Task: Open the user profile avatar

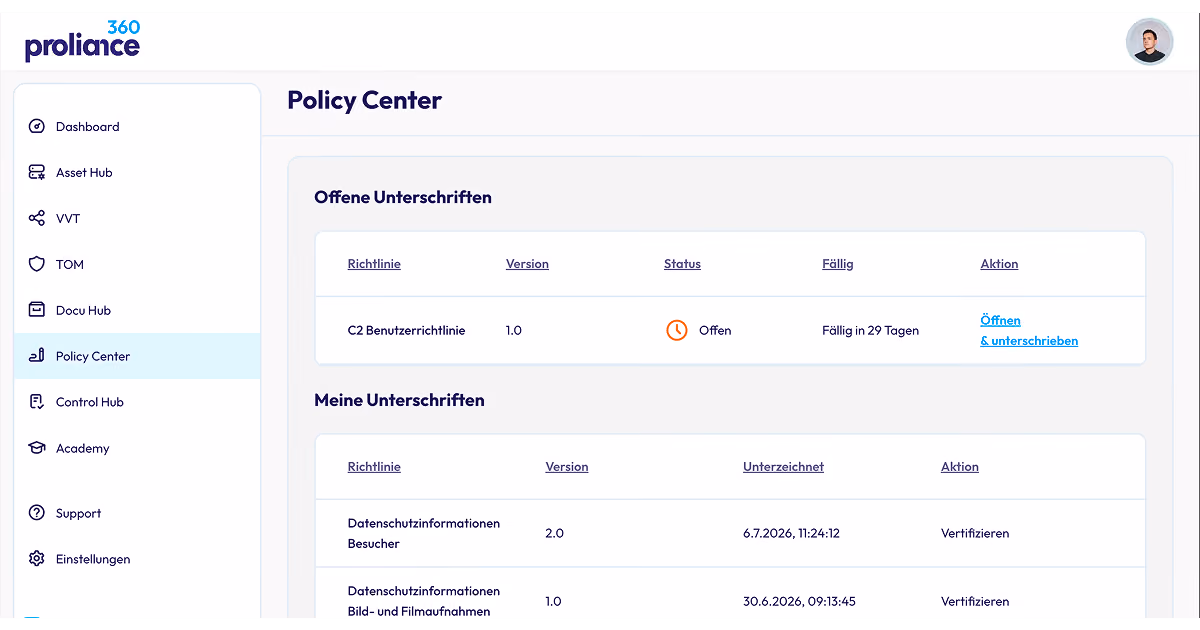Action: tap(1149, 42)
